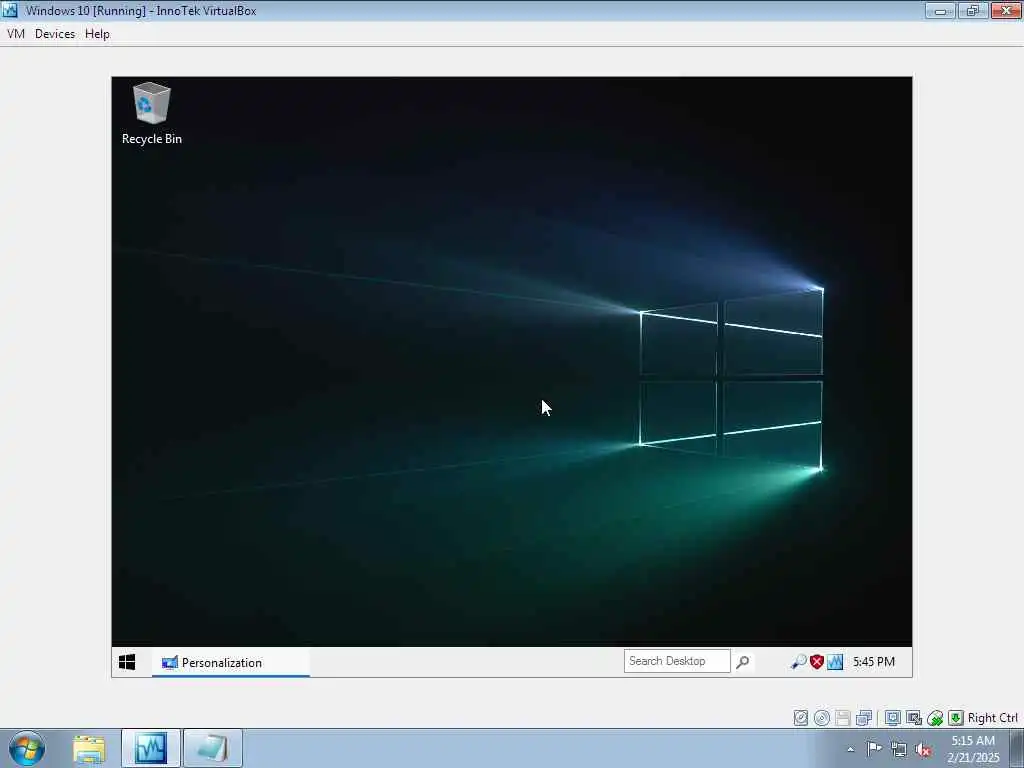Click the blue VirtualBox tray icon in guest
This screenshot has width=1024, height=768.
[835, 662]
